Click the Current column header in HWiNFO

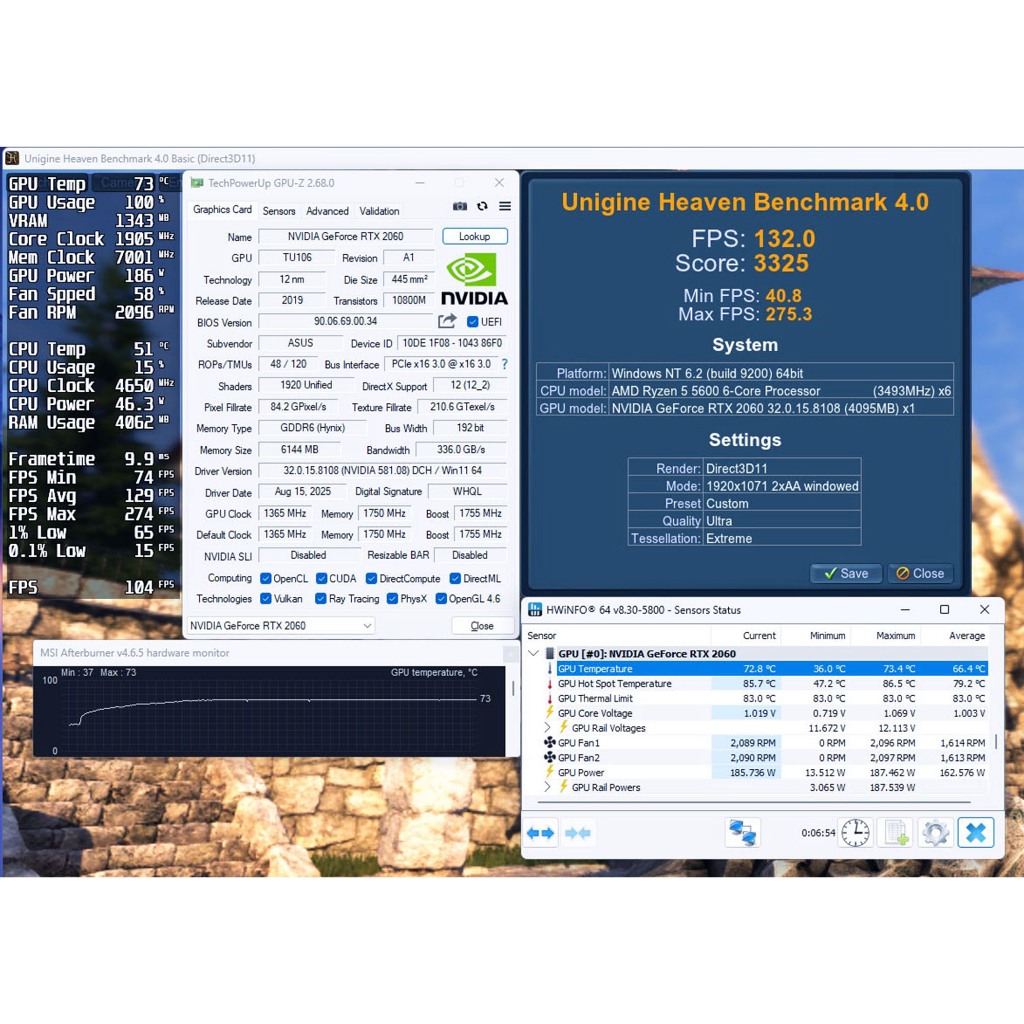[745, 635]
